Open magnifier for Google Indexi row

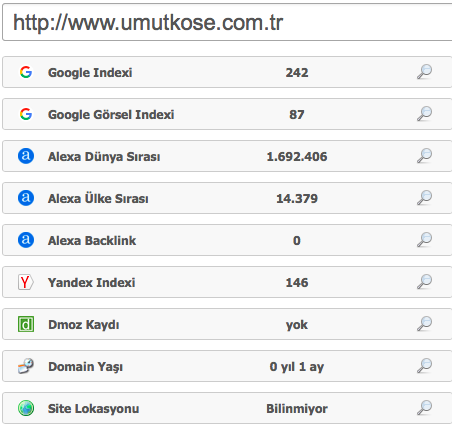pyautogui.click(x=424, y=72)
